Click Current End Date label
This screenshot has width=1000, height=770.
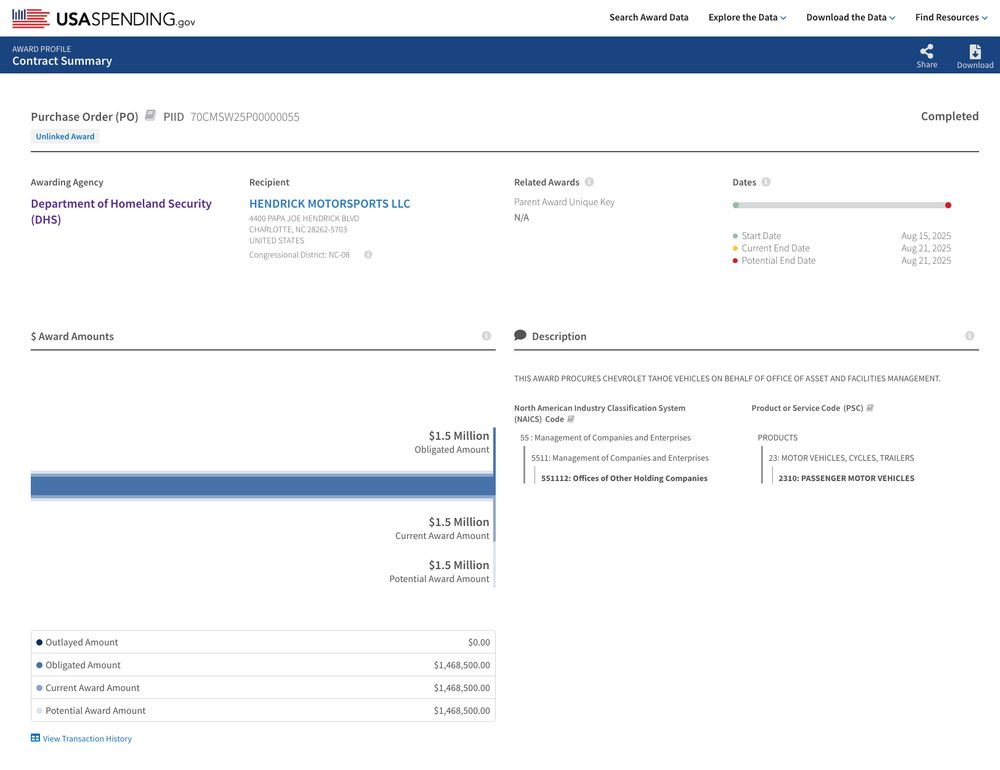click(x=776, y=248)
